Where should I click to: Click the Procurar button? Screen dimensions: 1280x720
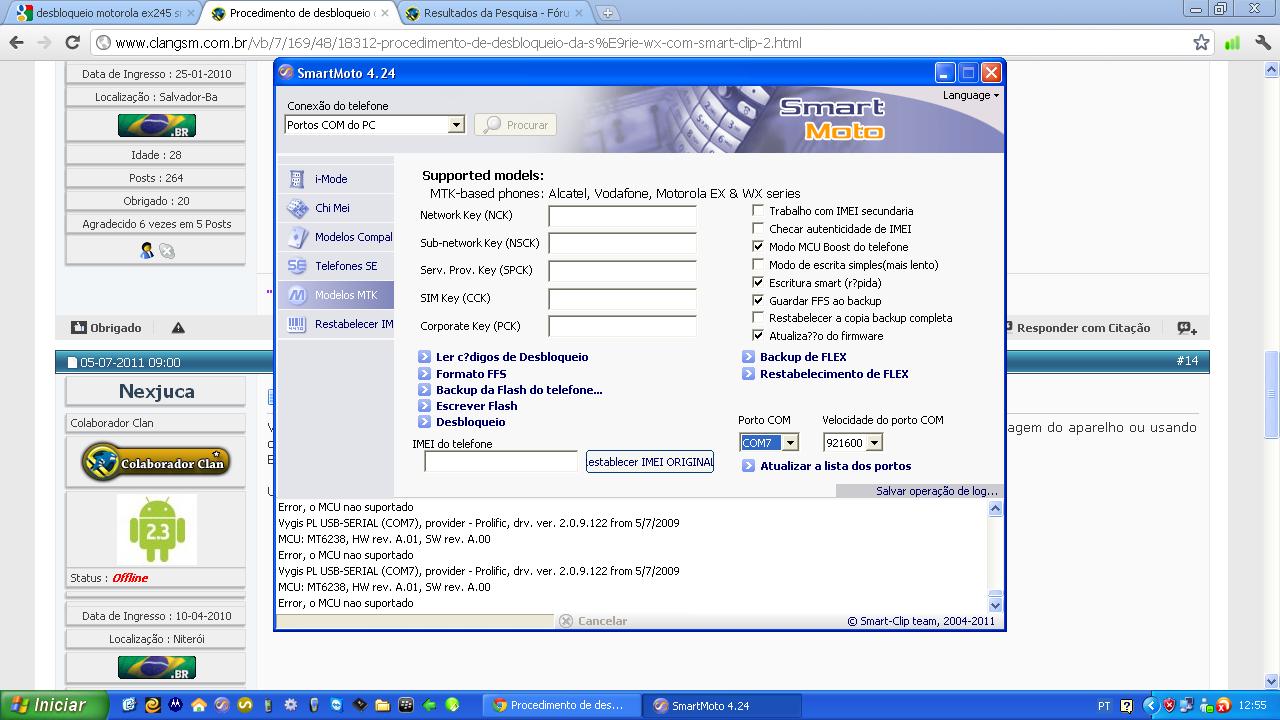515,125
